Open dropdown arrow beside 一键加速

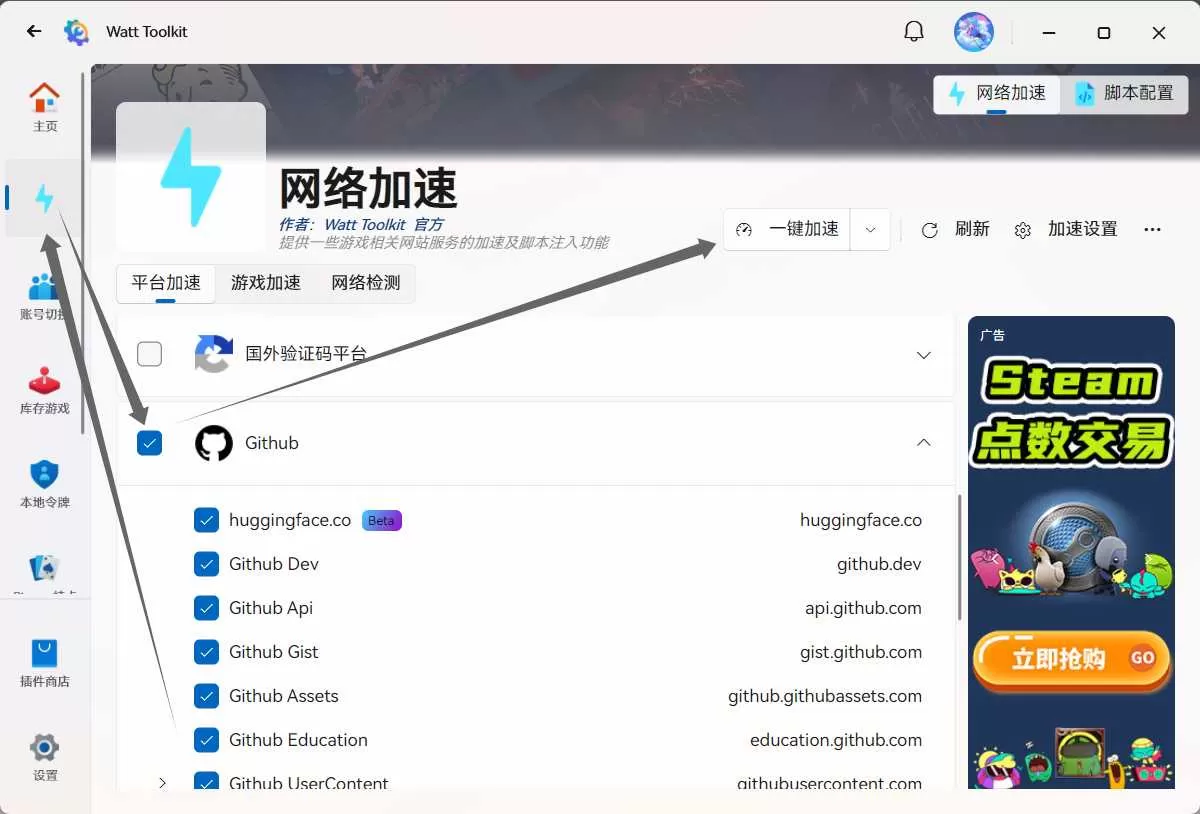[x=870, y=229]
